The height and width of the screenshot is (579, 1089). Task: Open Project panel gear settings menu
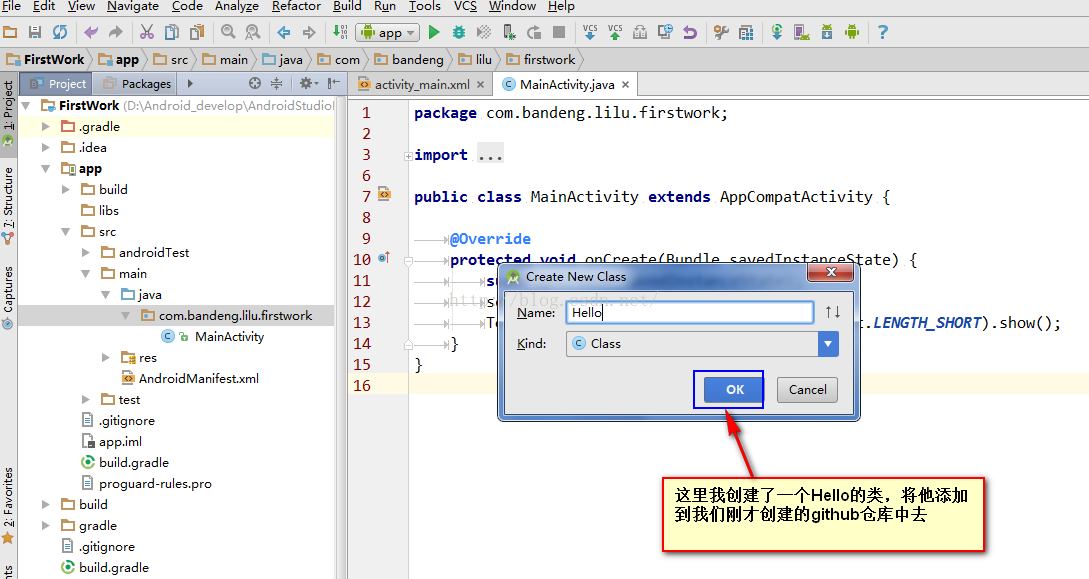(x=308, y=83)
